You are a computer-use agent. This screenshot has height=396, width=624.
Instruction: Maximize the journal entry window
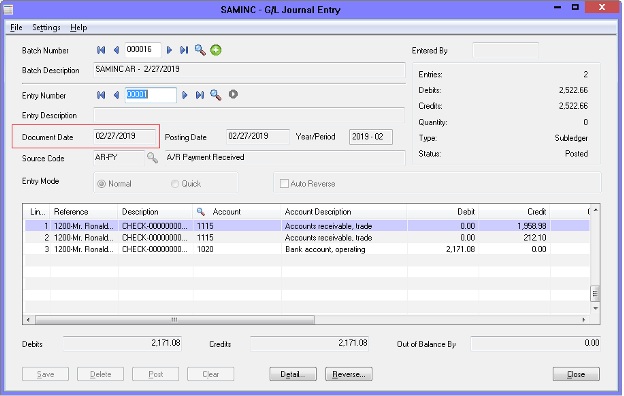pos(575,7)
